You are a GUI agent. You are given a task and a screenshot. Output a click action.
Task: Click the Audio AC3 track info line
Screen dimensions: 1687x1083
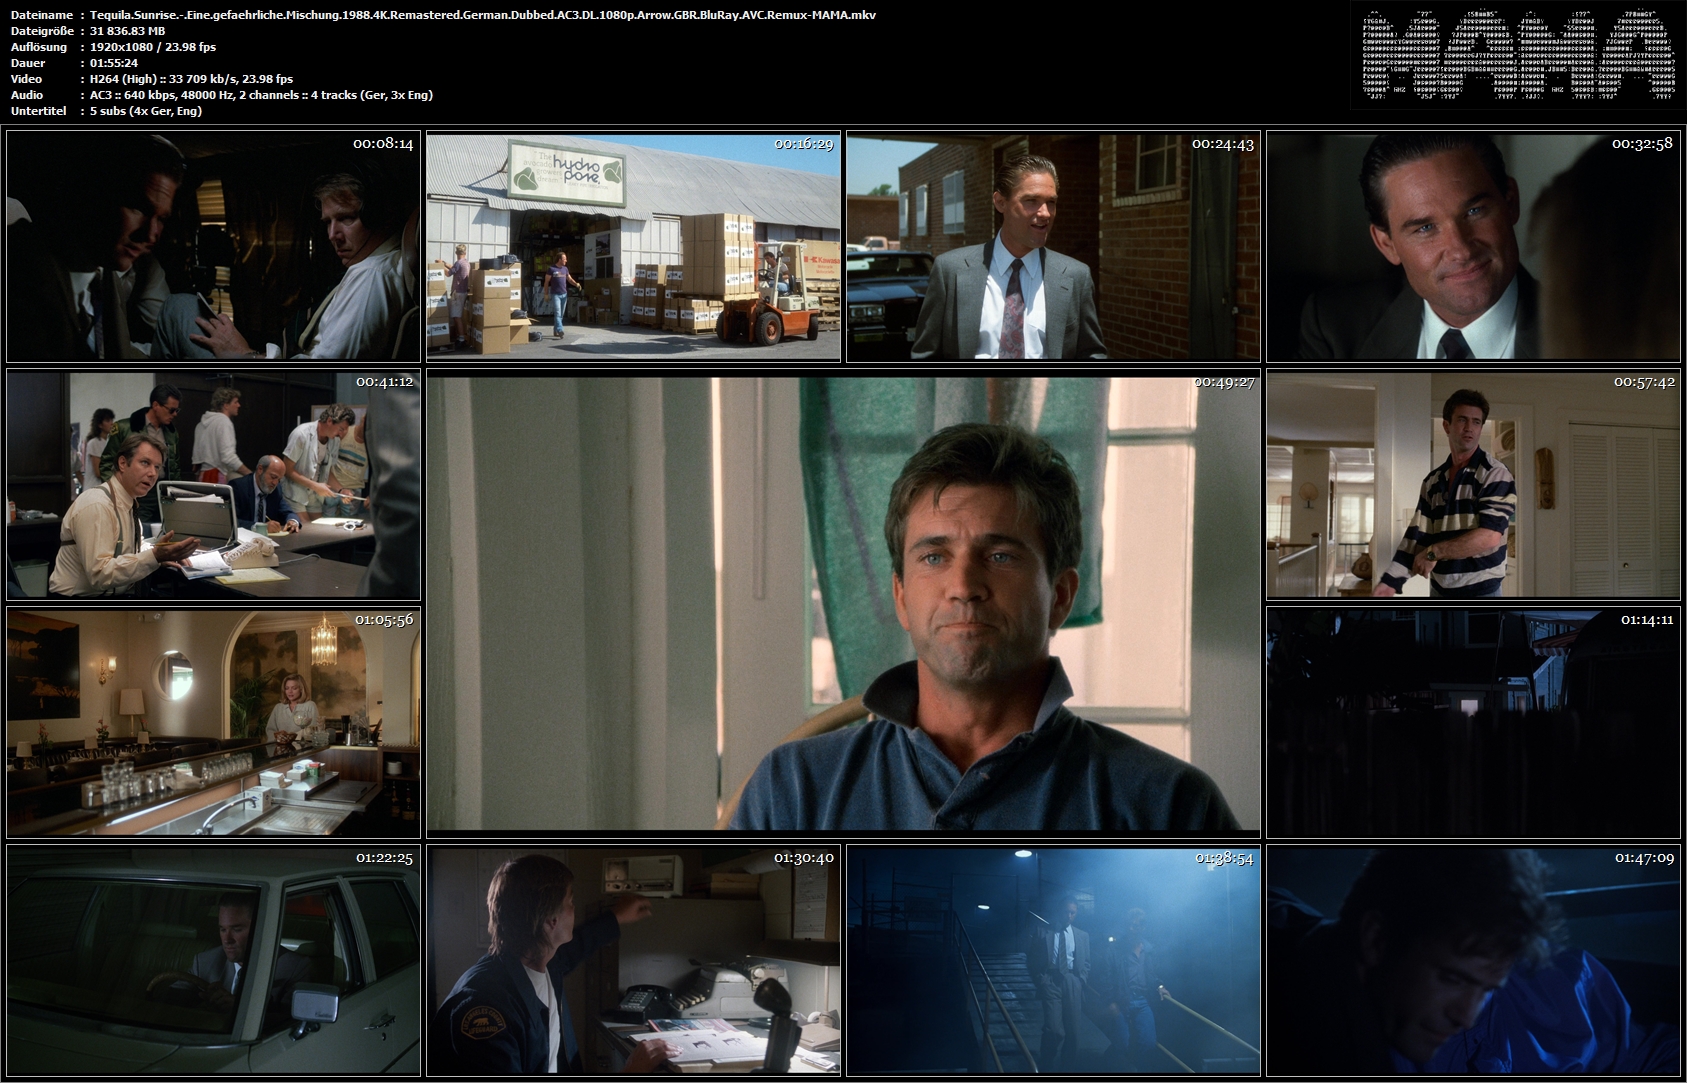(x=261, y=95)
